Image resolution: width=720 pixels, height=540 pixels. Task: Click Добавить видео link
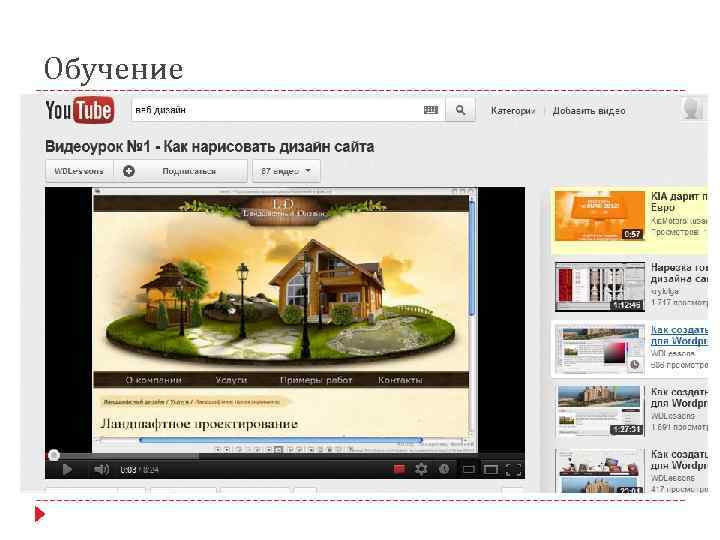point(589,111)
